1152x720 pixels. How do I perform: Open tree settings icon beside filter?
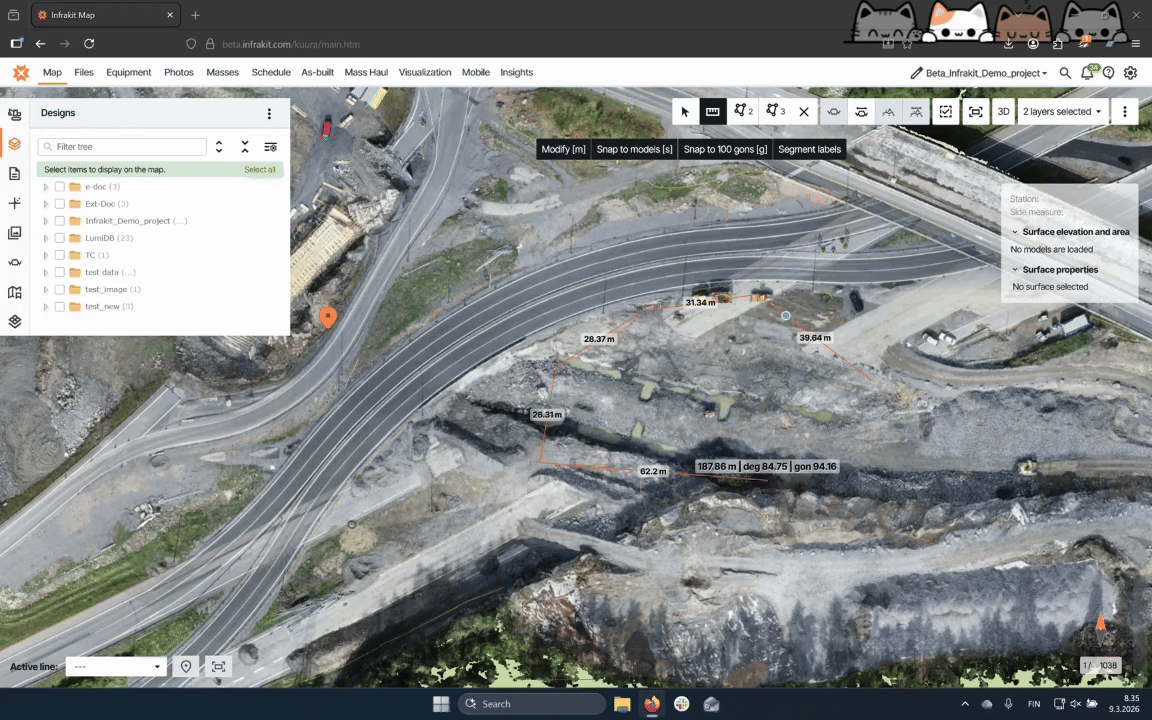(x=270, y=147)
